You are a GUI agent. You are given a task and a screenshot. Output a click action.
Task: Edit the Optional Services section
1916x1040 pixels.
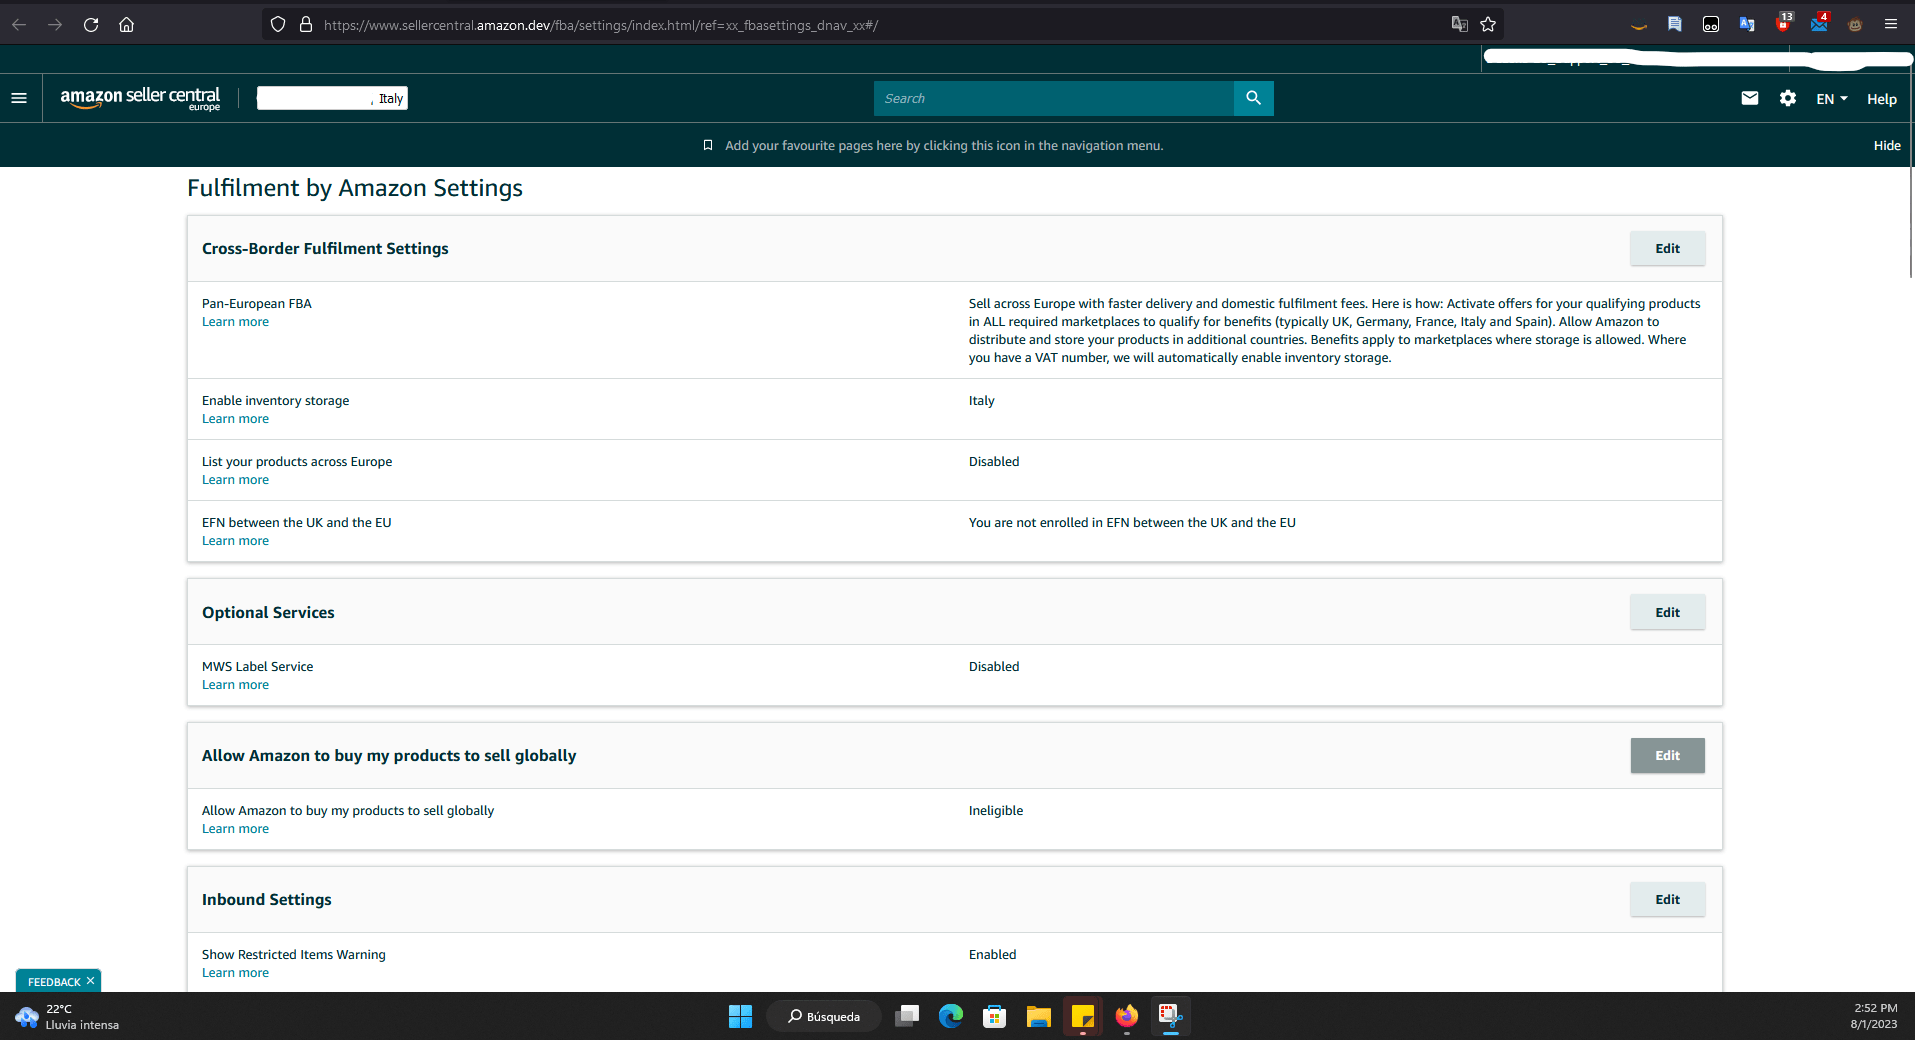pyautogui.click(x=1667, y=613)
